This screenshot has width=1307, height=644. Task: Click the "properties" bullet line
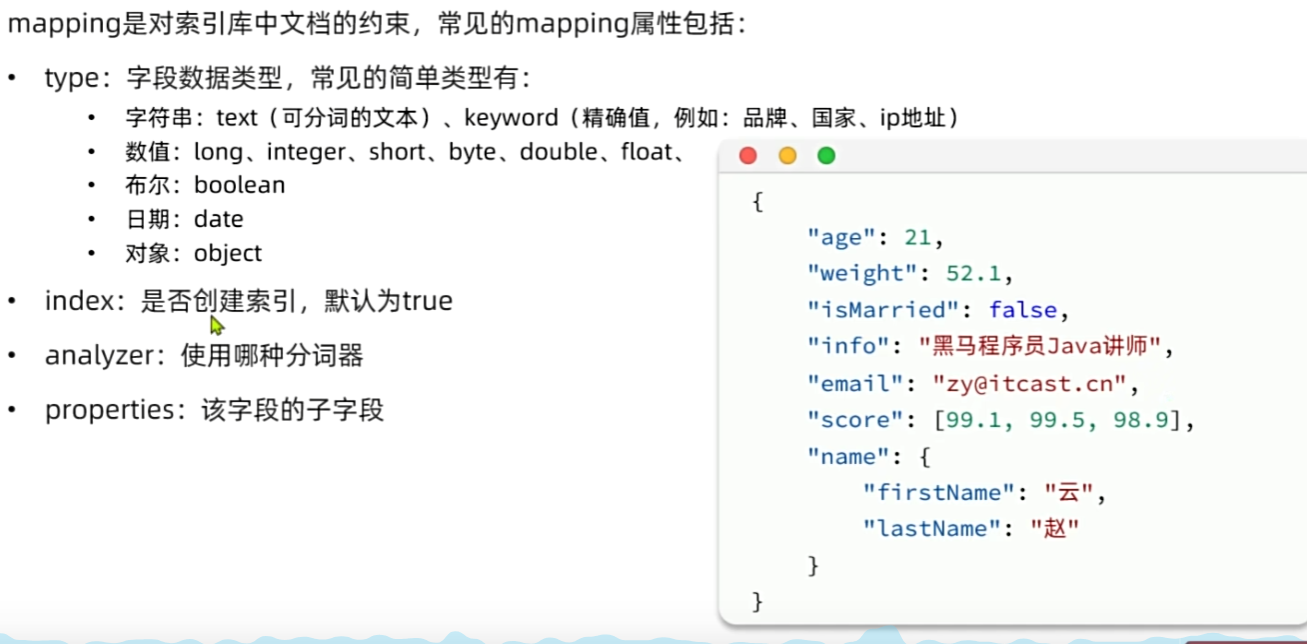click(x=214, y=410)
